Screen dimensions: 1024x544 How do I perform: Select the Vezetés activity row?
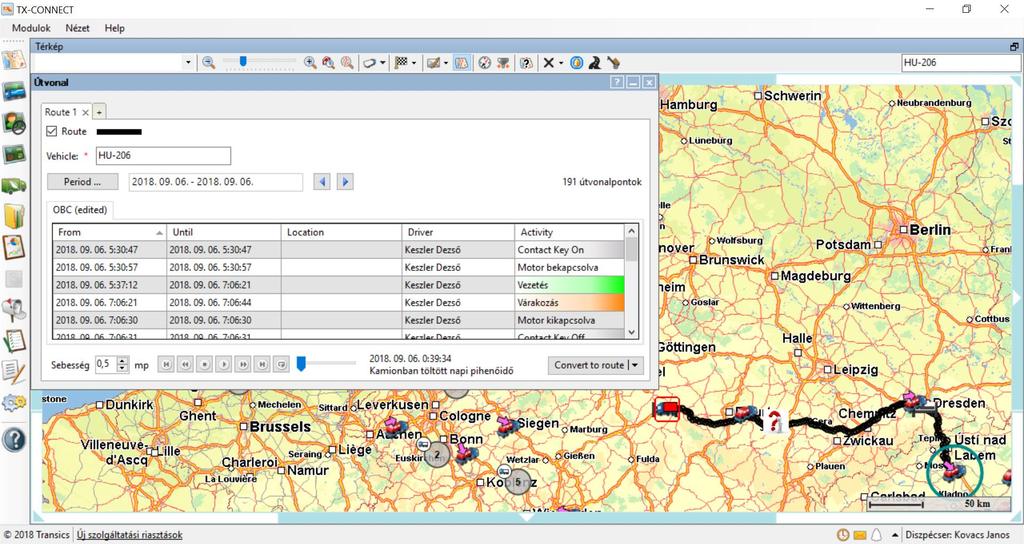(x=338, y=285)
